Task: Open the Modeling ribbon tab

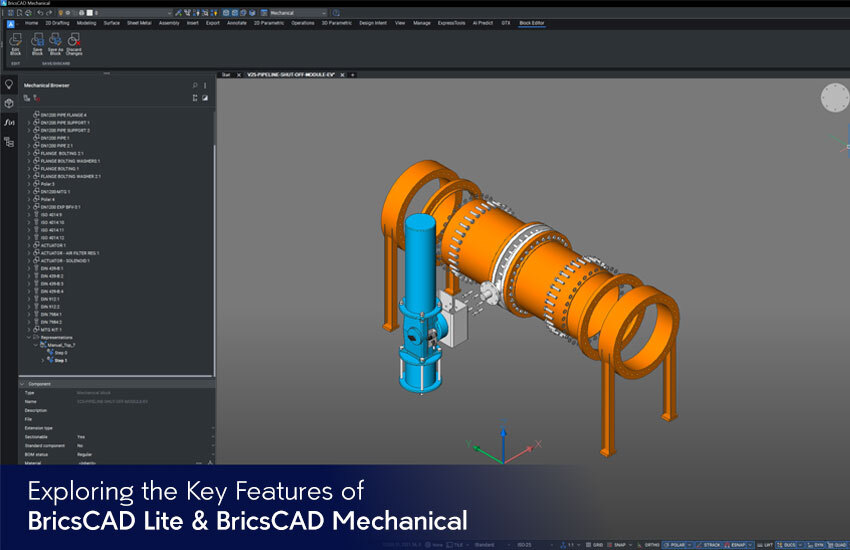Action: (86, 23)
